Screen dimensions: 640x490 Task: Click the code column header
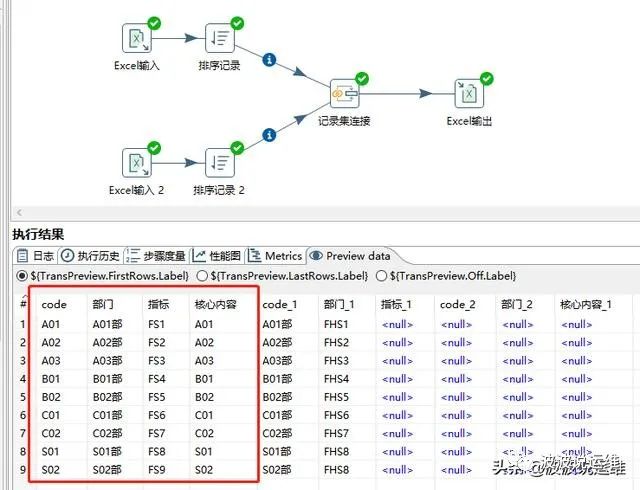[54, 305]
